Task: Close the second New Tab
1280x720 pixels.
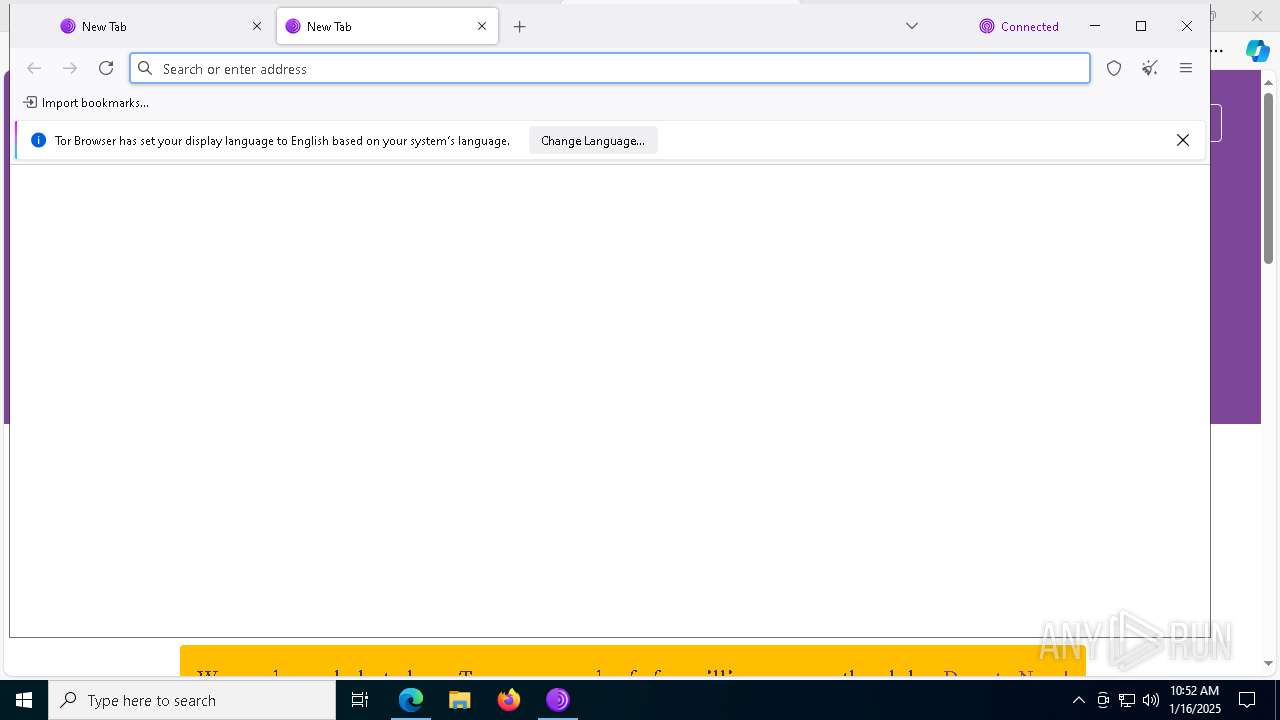Action: click(x=482, y=26)
